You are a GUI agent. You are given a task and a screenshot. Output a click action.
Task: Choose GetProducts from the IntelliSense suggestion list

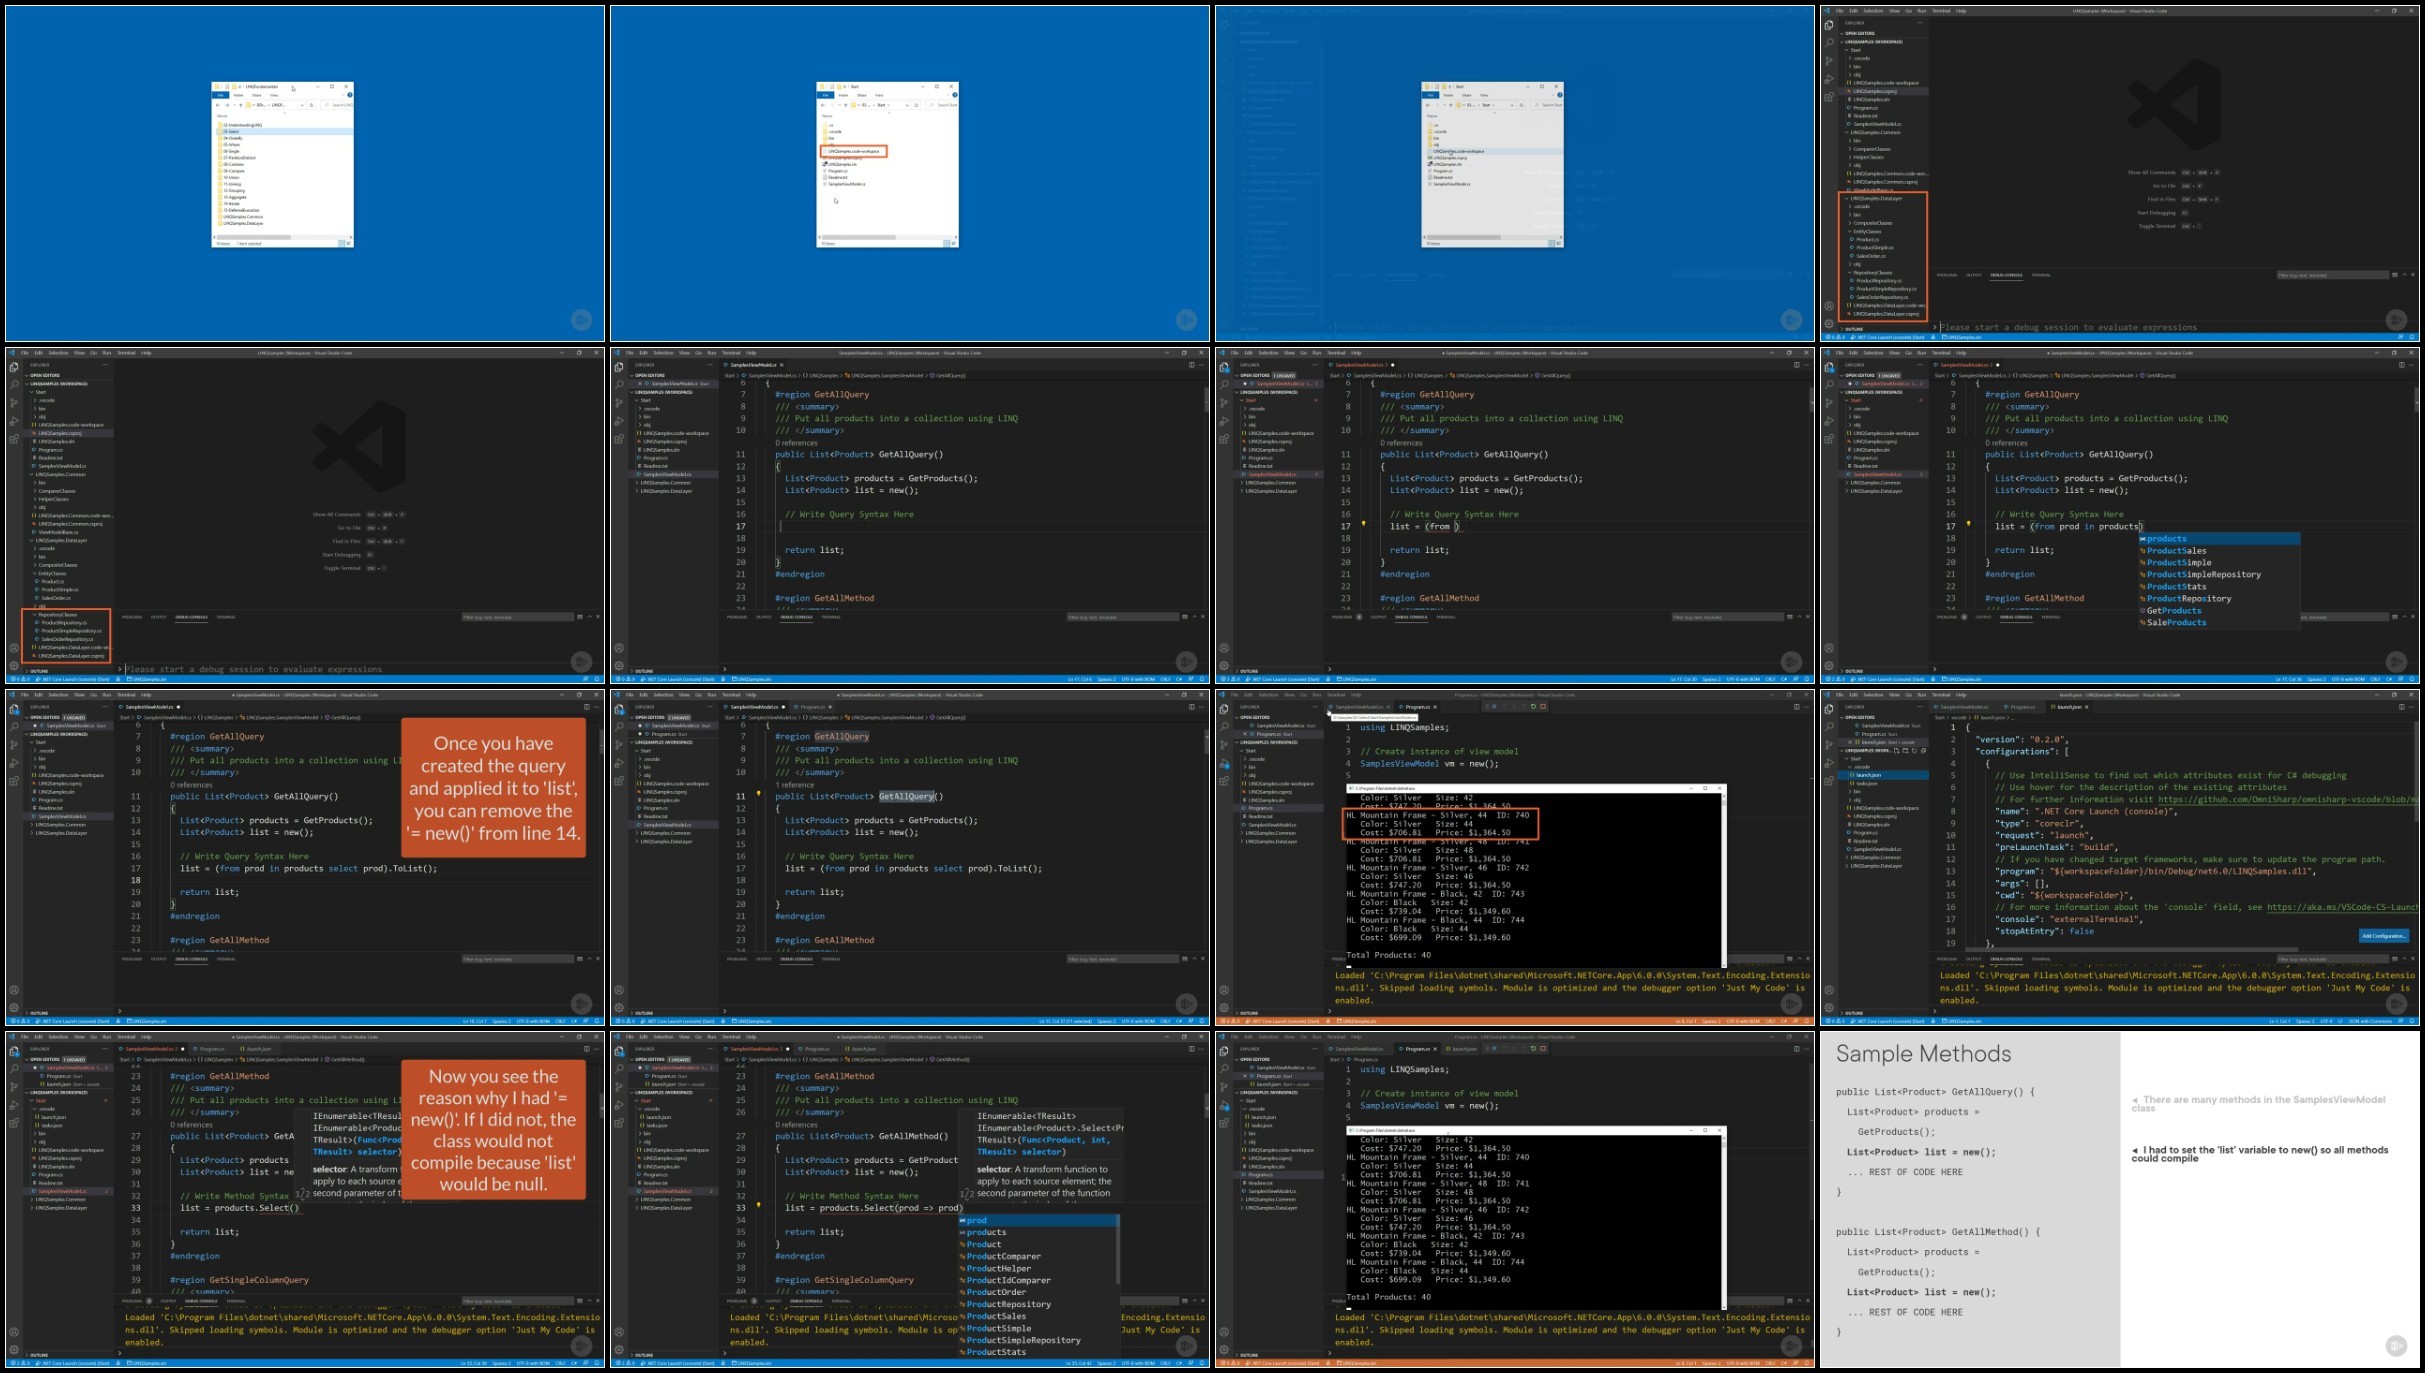pyautogui.click(x=2174, y=610)
